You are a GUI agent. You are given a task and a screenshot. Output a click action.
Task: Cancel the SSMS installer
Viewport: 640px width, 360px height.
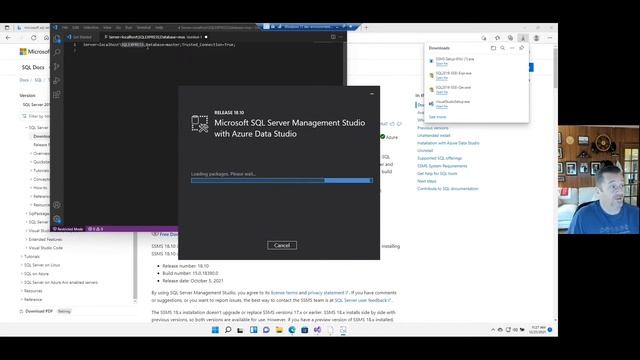pos(282,245)
